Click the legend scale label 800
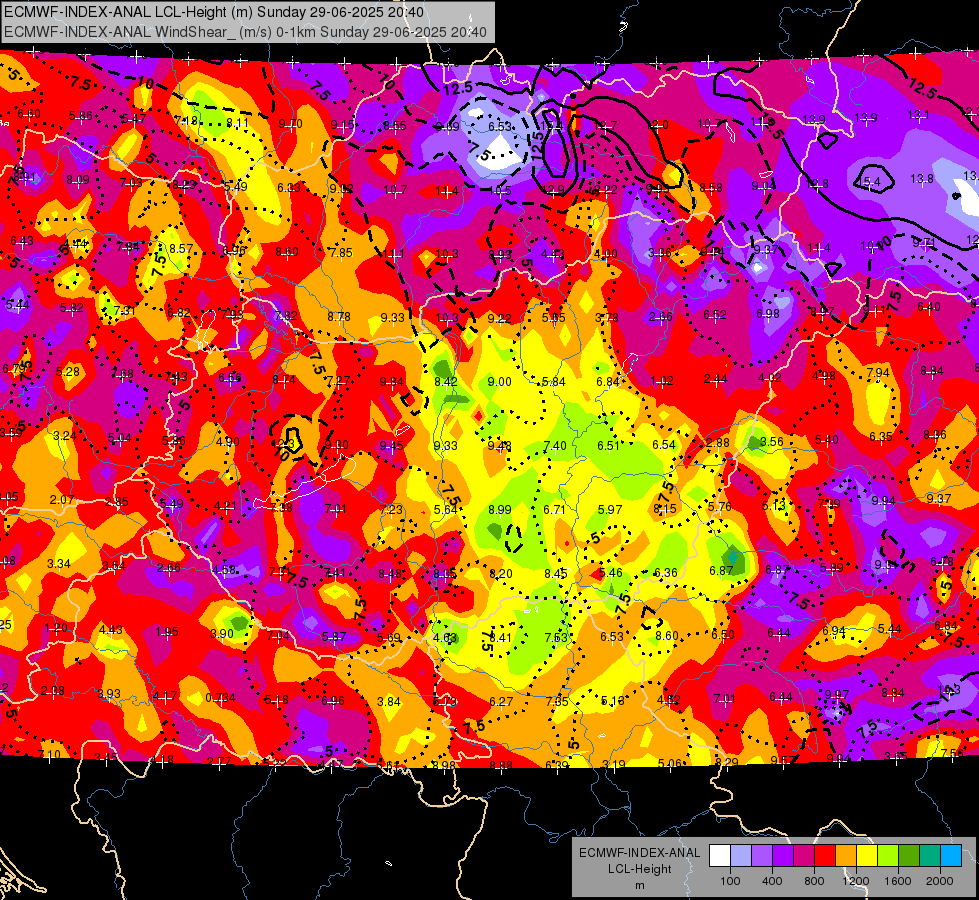The width and height of the screenshot is (979, 900). [x=814, y=881]
